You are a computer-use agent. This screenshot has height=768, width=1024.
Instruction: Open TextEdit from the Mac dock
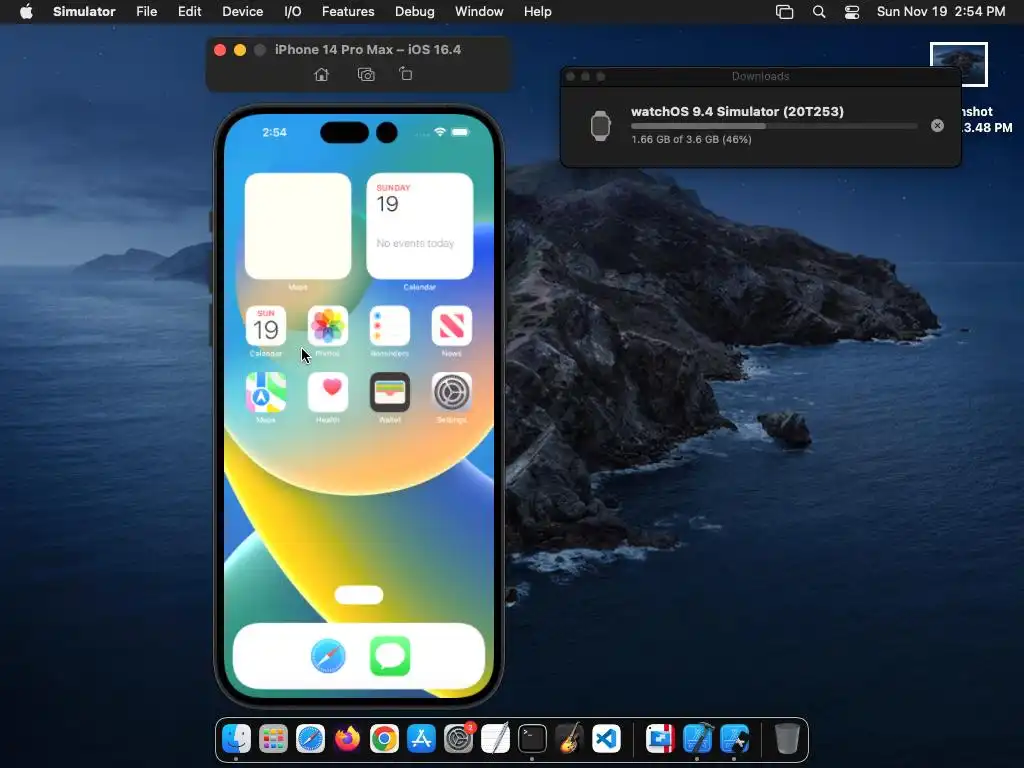pos(495,739)
